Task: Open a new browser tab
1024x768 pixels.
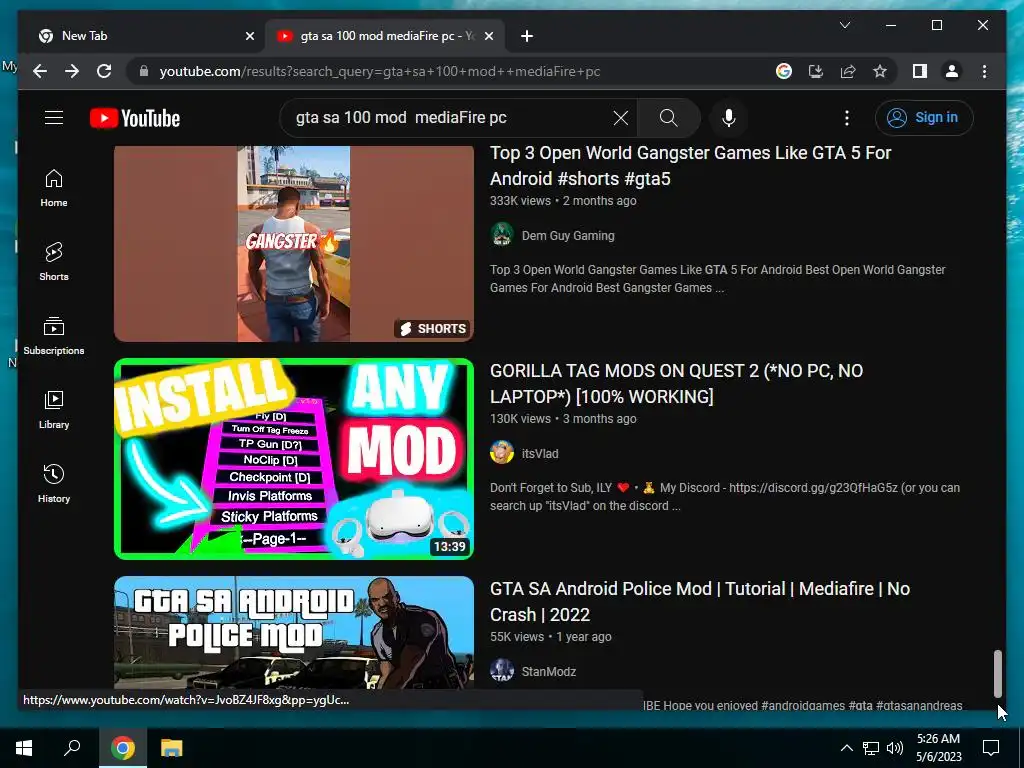Action: pos(527,36)
